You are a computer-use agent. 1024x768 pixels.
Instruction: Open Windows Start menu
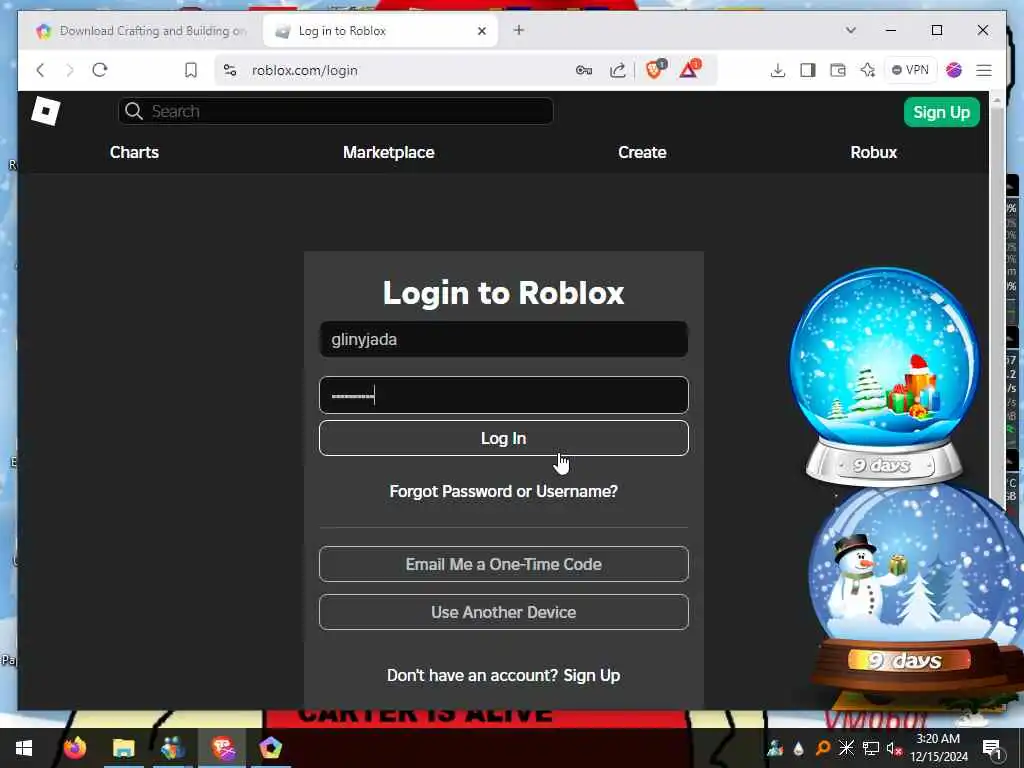tap(24, 748)
